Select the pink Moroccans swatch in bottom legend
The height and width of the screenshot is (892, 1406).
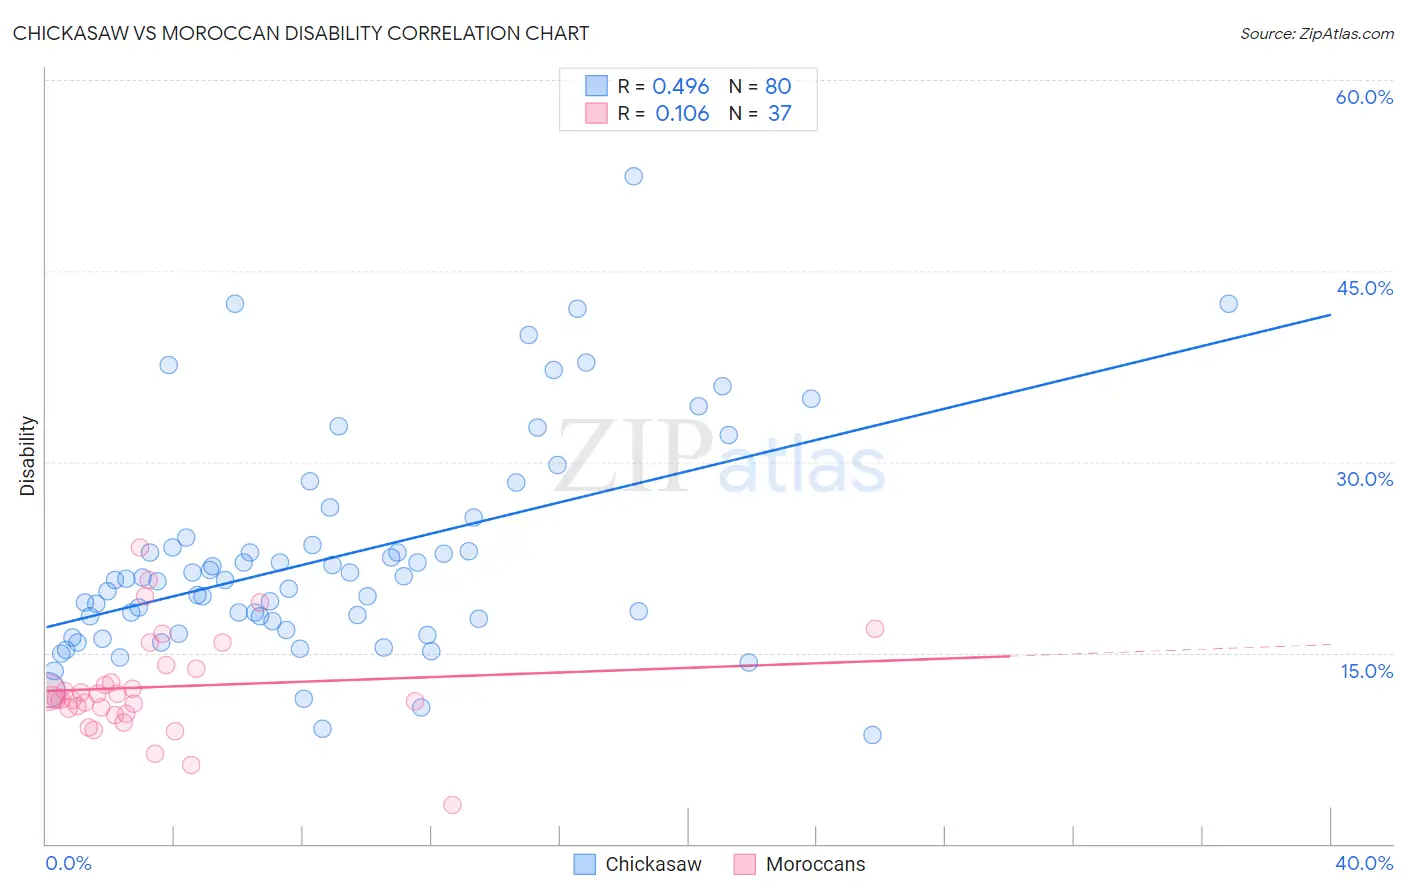coord(744,864)
